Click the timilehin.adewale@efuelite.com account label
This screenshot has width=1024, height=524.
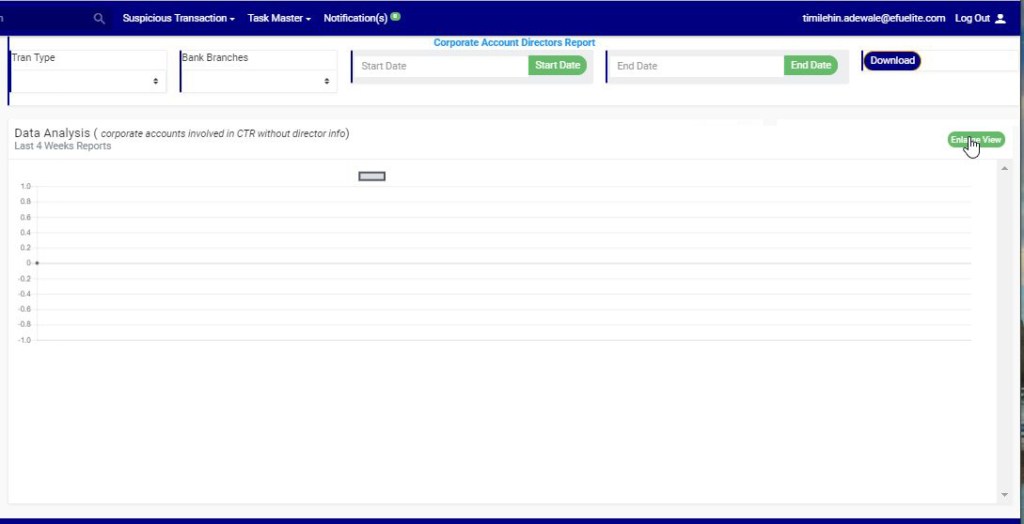point(873,18)
